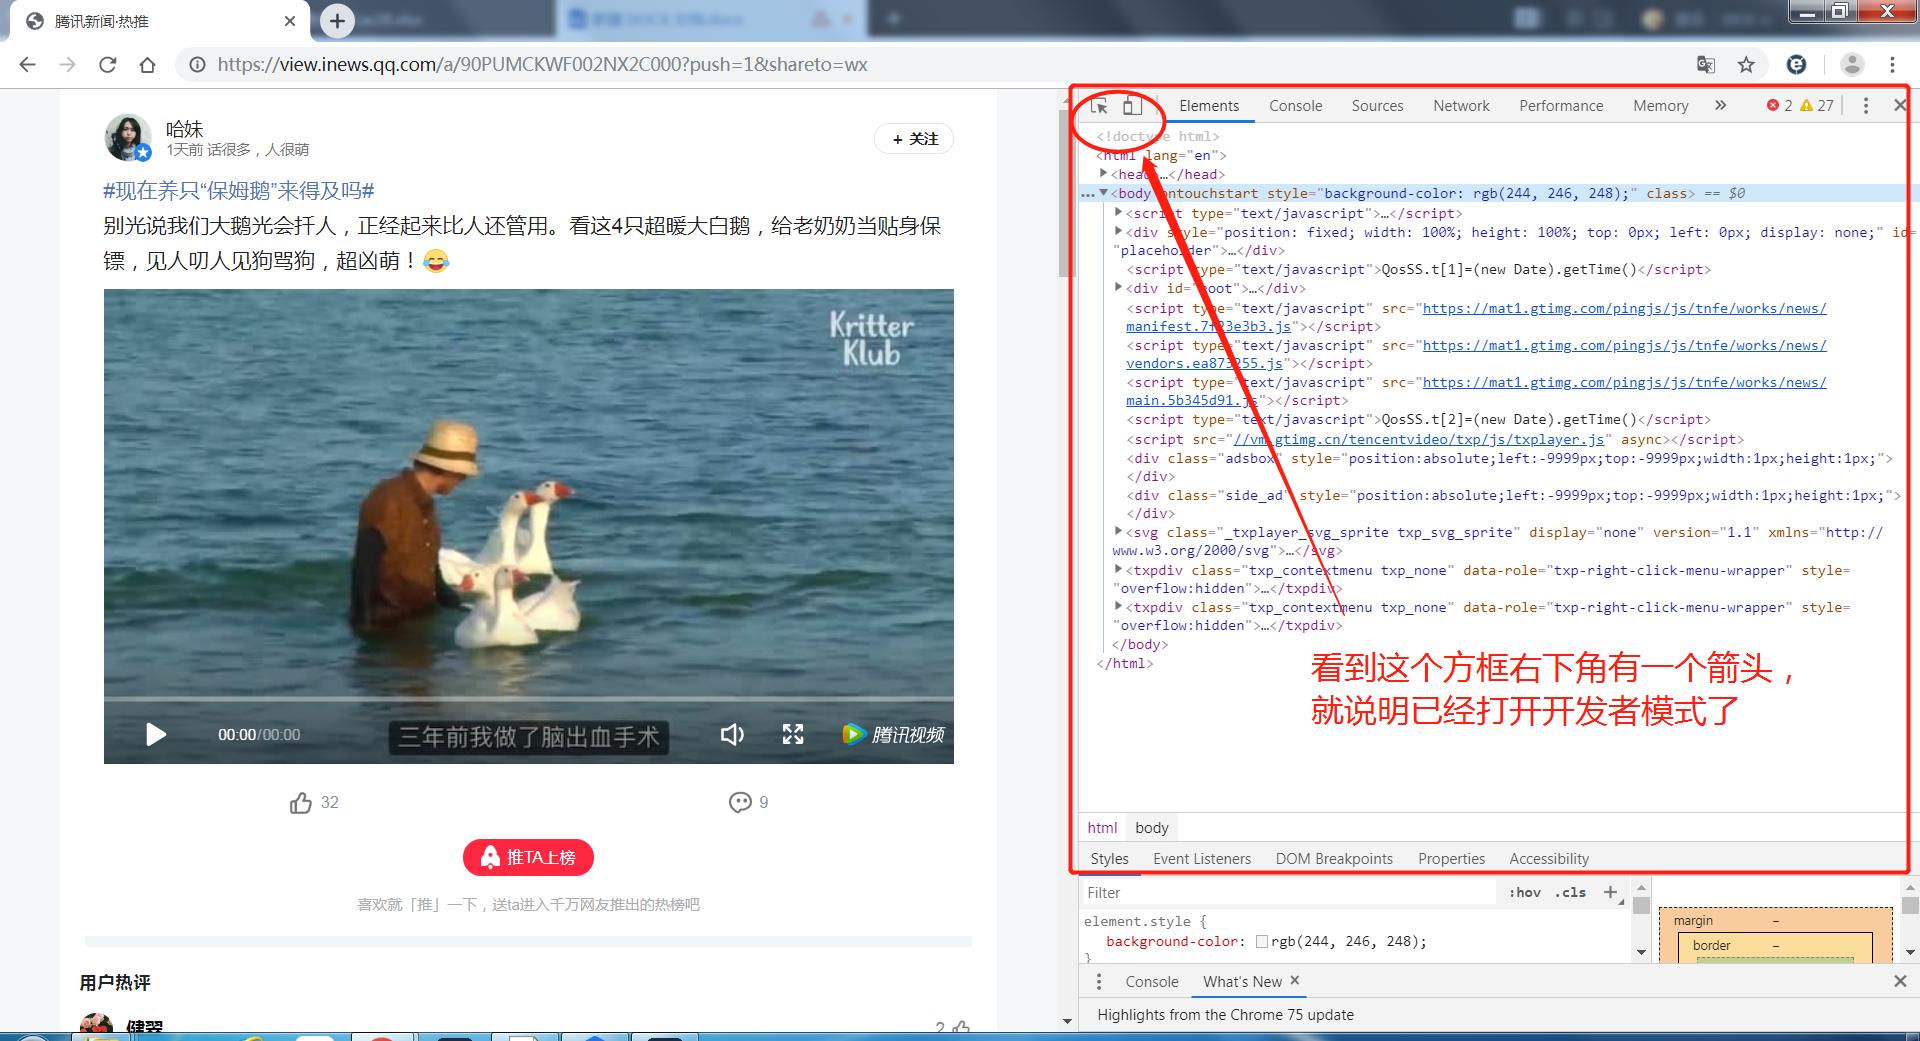
Task: Expand the last txpdiv txp_contextmenu node
Action: [x=1119, y=607]
